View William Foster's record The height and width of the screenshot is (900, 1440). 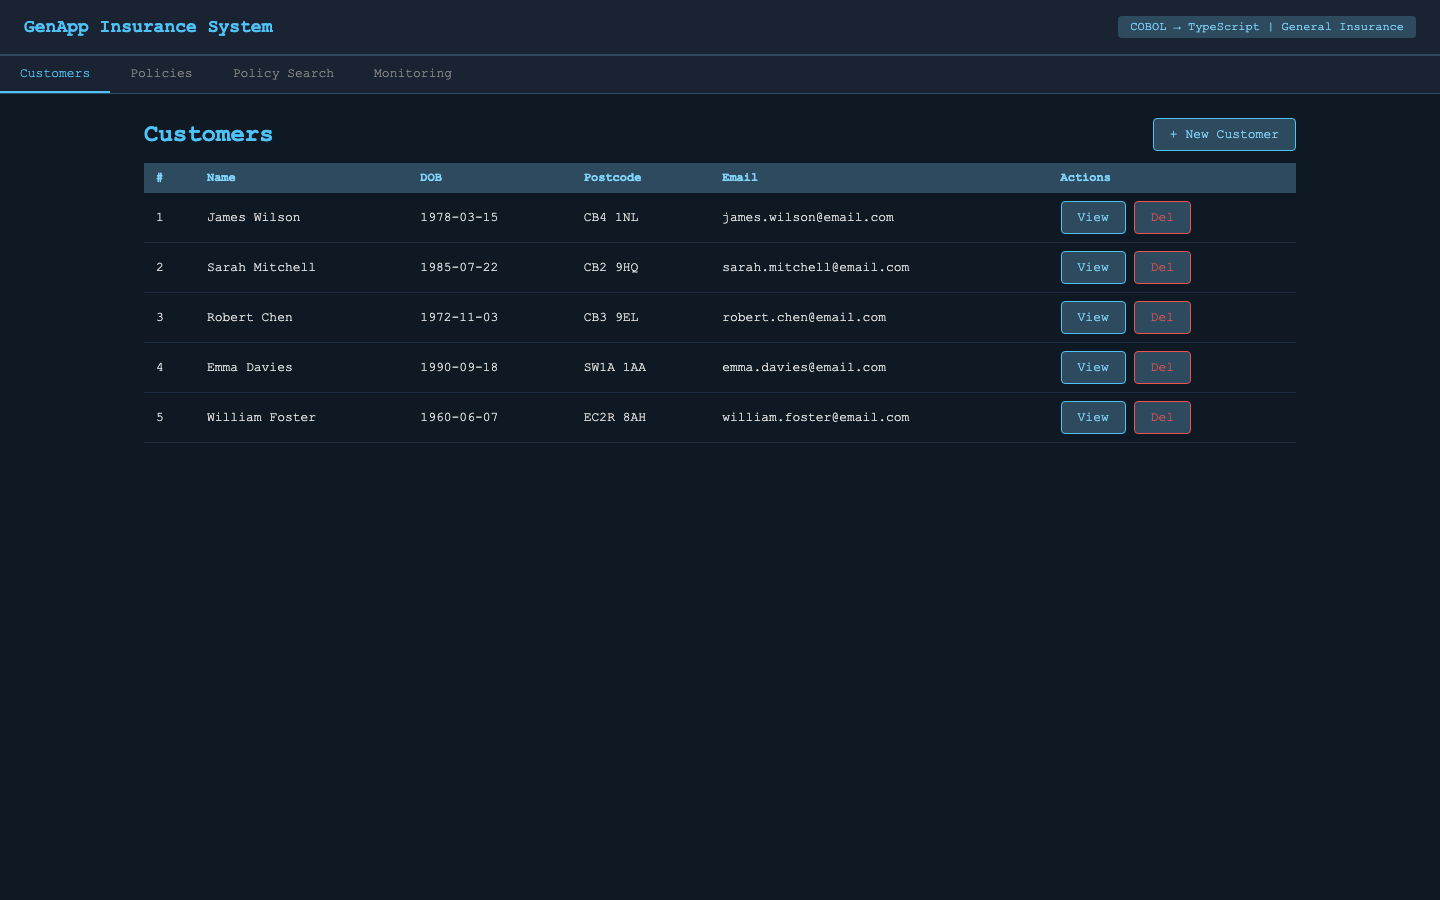(1093, 418)
